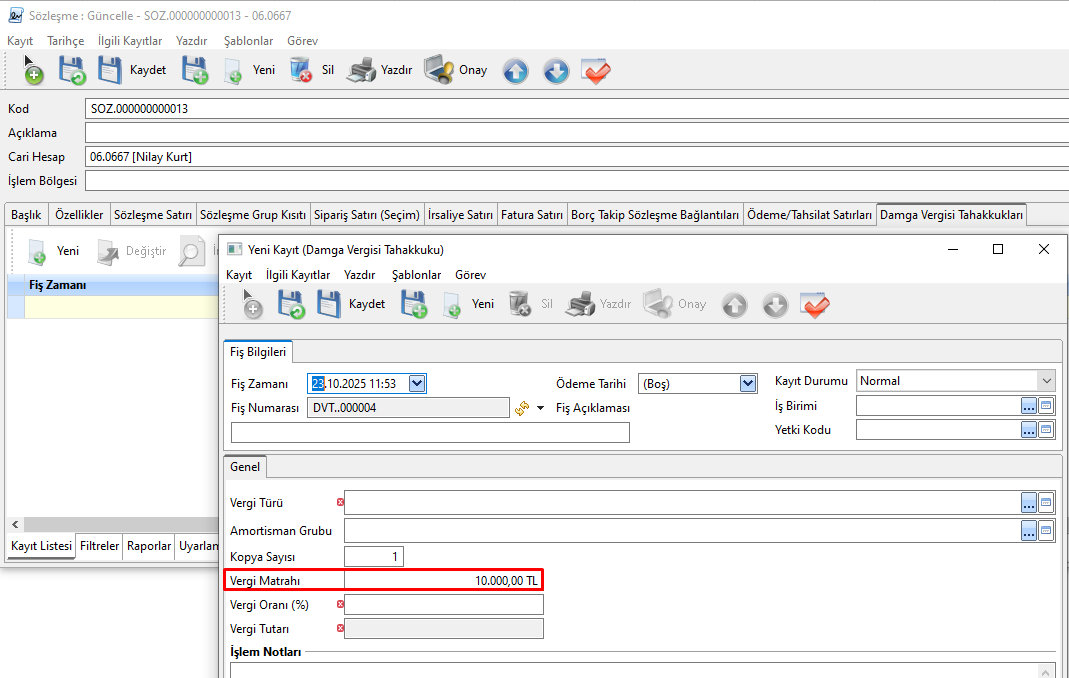Switch to the Sözleşme Satırı tab
This screenshot has width=1069, height=678.
tap(152, 215)
